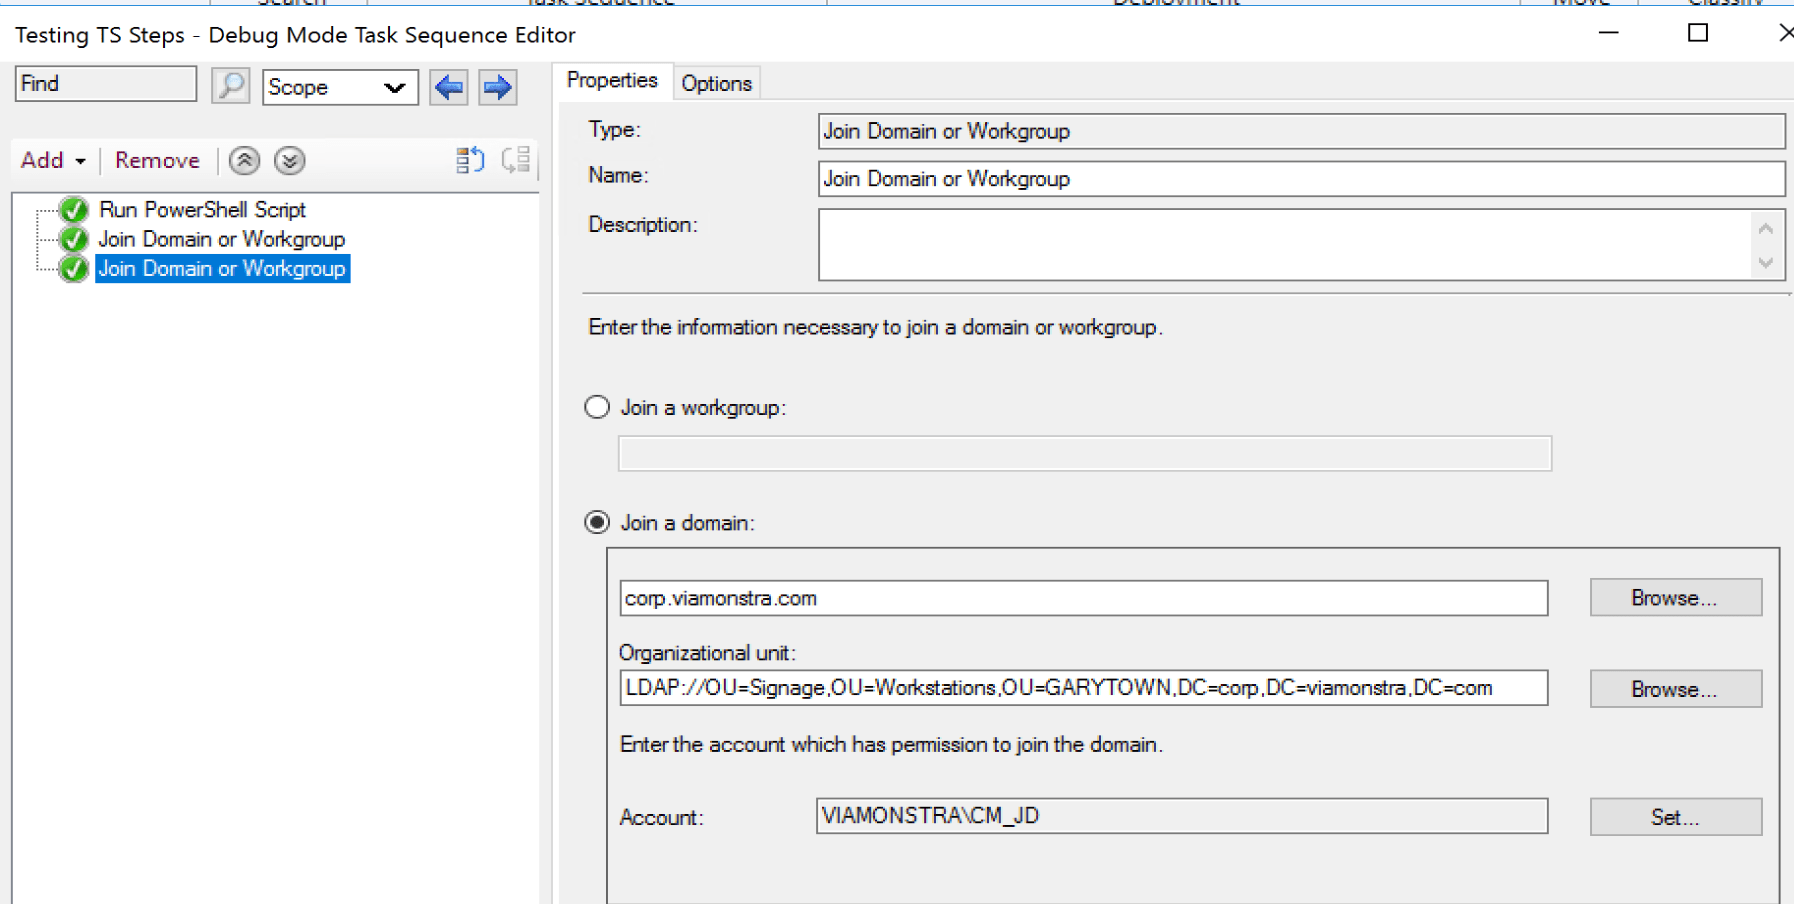The image size is (1794, 904).
Task: Switch to the Properties tab
Action: pos(612,80)
